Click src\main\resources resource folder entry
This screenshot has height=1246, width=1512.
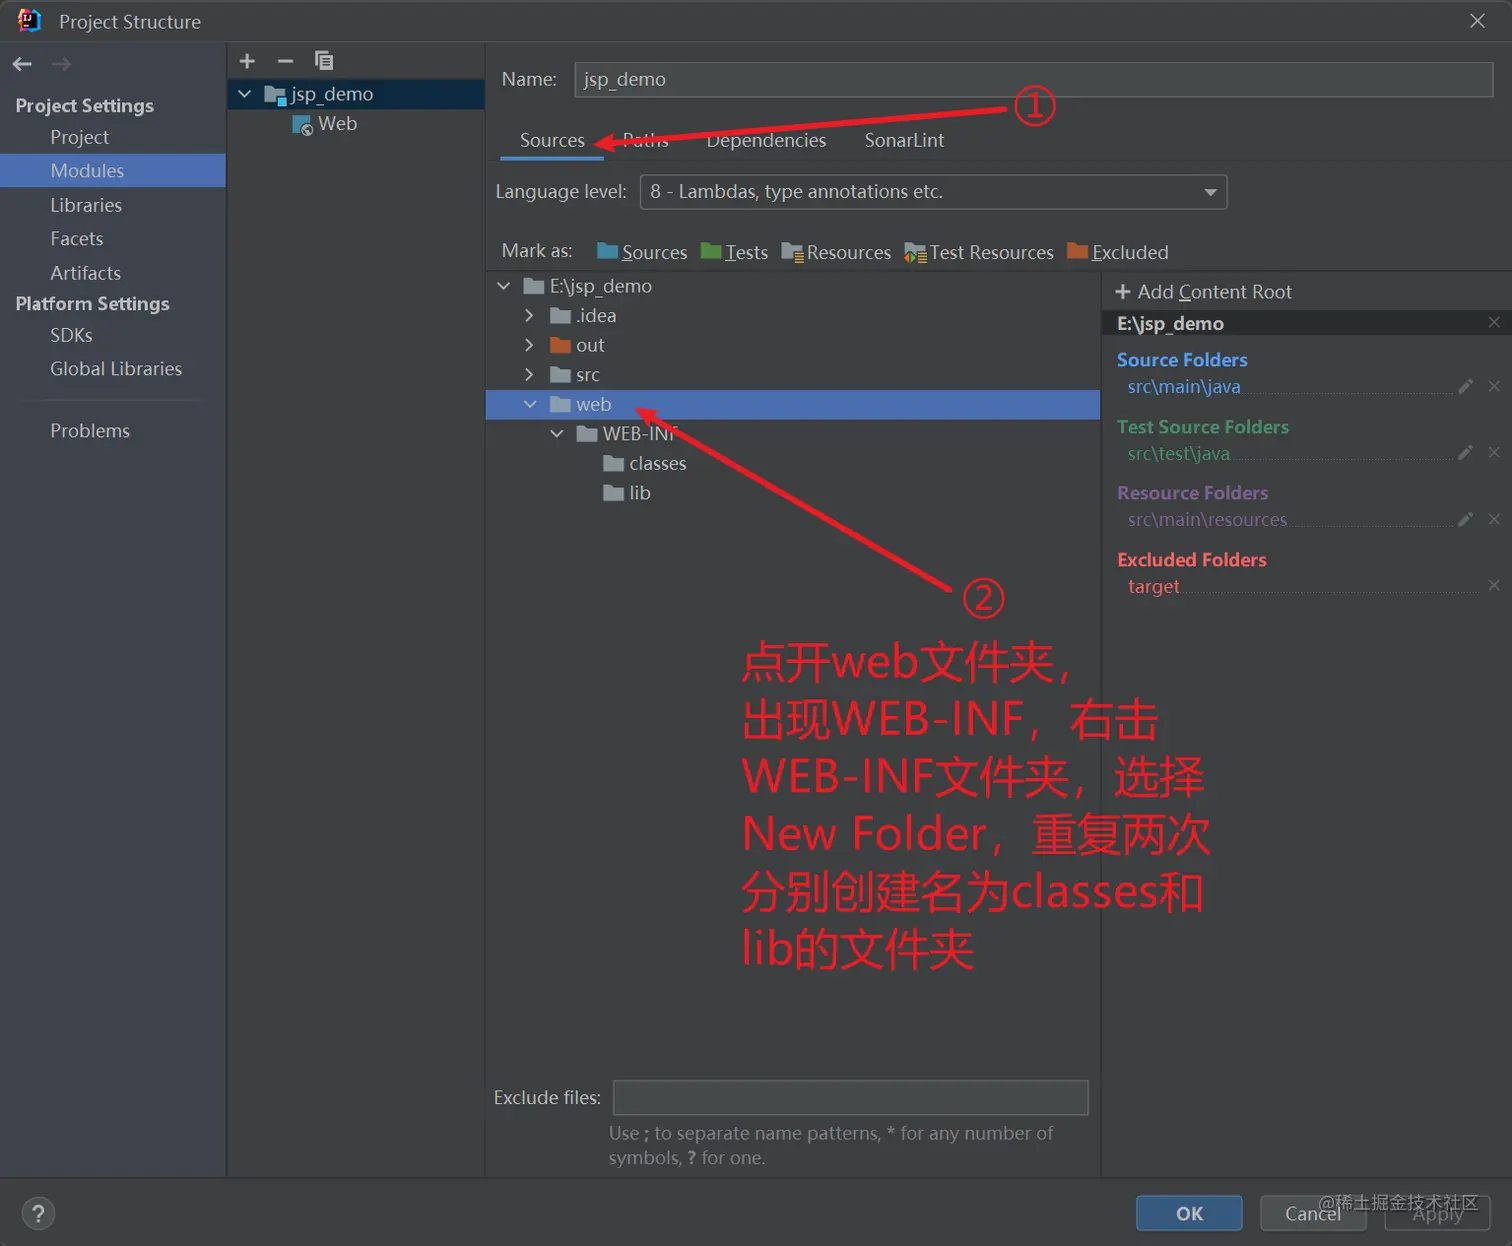[1207, 520]
